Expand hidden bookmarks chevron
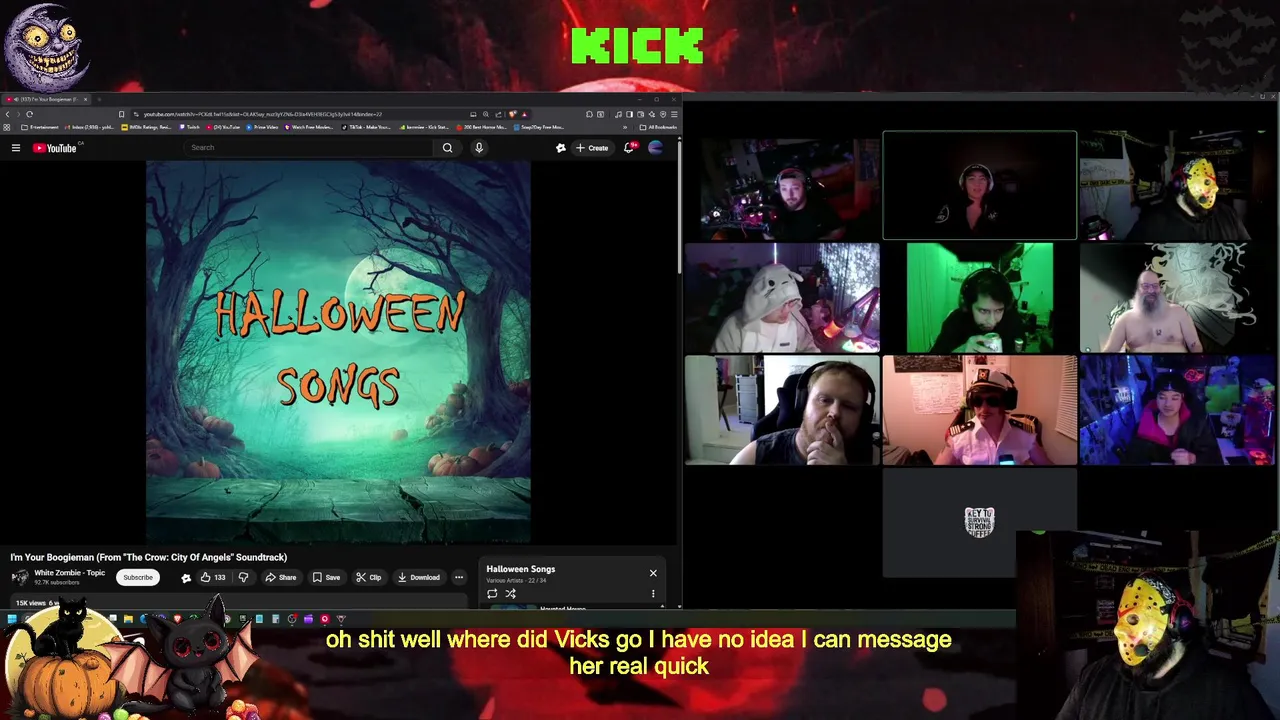Image resolution: width=1280 pixels, height=720 pixels. (626, 127)
